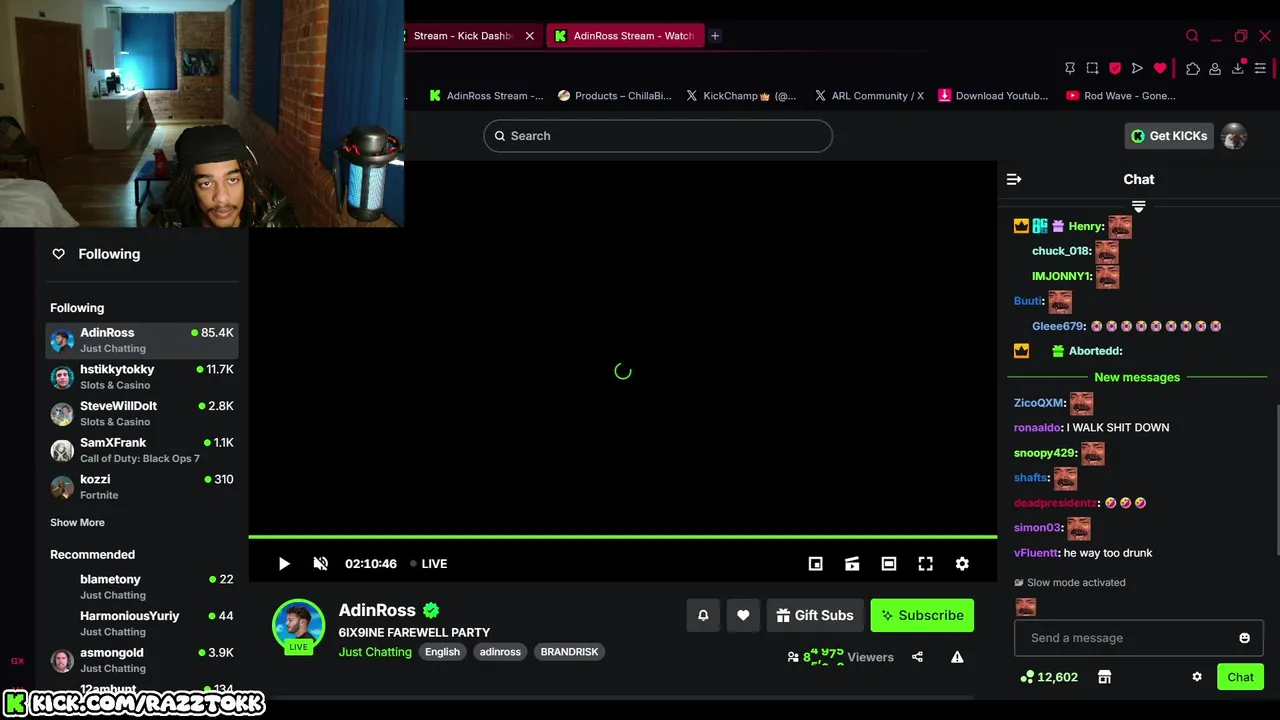The height and width of the screenshot is (720, 1280).
Task: Click the pin icon in browser toolbar
Action: [x=1070, y=68]
